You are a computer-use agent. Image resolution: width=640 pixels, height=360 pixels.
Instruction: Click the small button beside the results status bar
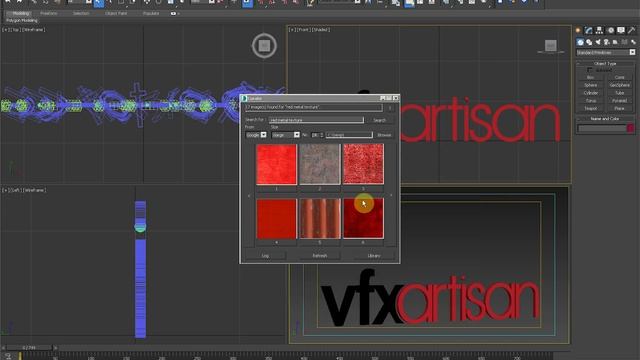(390, 108)
